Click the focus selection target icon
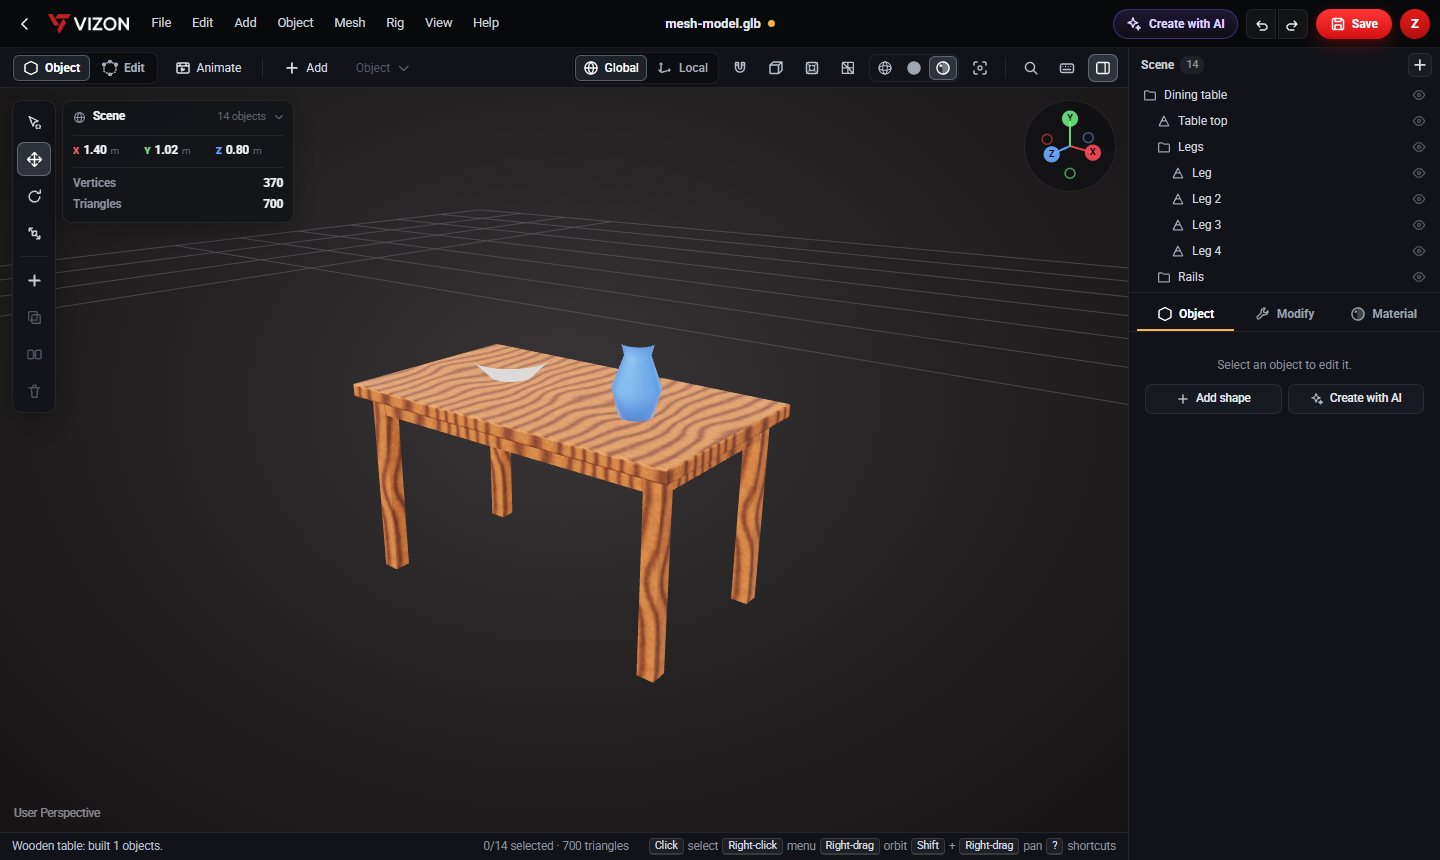This screenshot has width=1440, height=860. [x=980, y=68]
